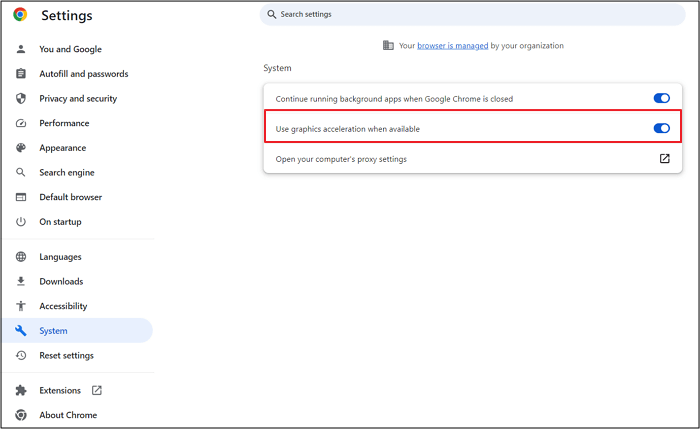Follow the "browser is managed" link
This screenshot has width=700, height=429.
[452, 46]
